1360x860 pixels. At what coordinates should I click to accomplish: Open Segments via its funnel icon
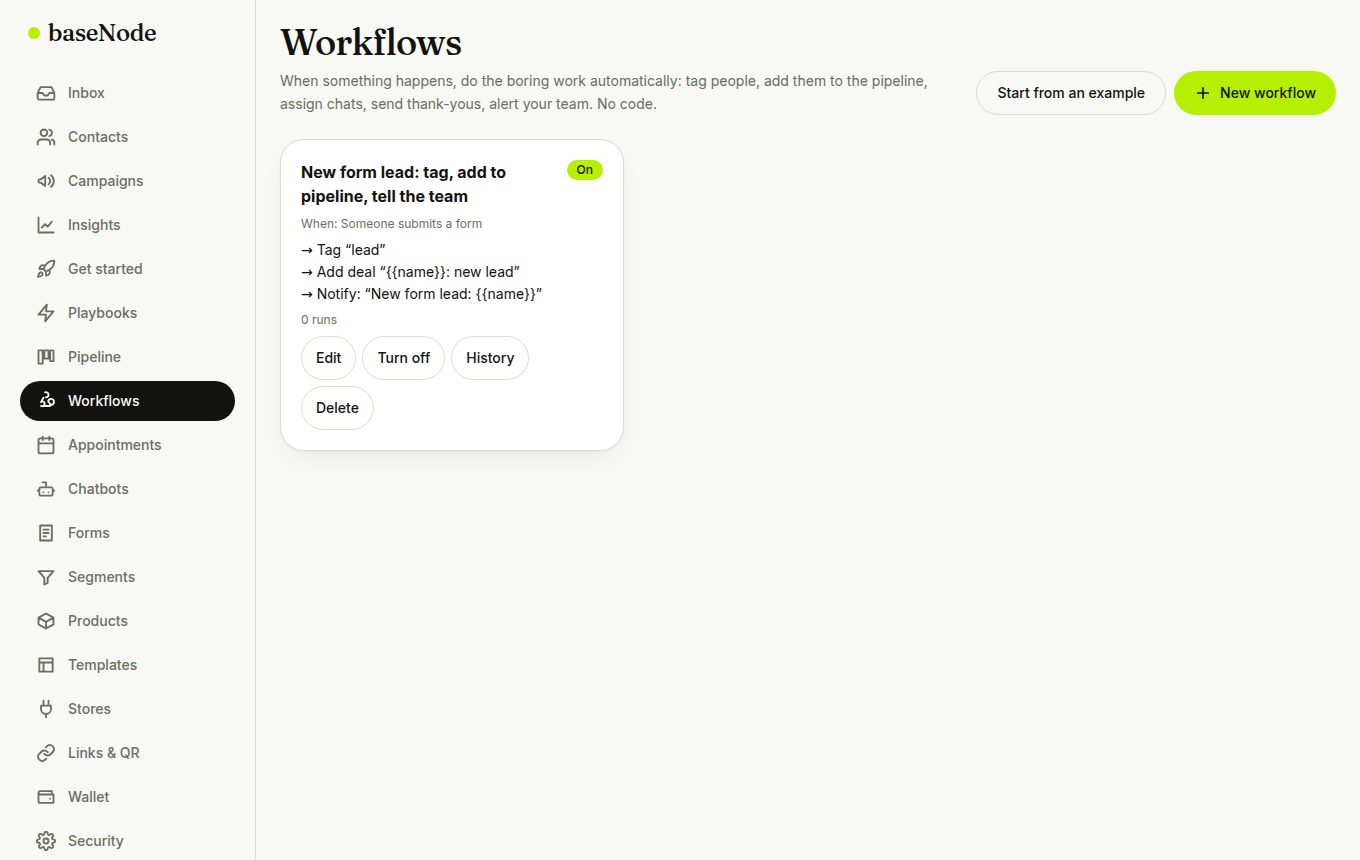pos(46,577)
